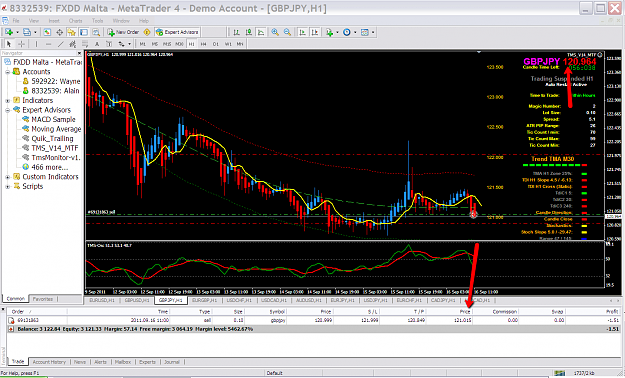This screenshot has width=625, height=378.
Task: Open the Arrows tool dropdown arrow
Action: pos(130,44)
